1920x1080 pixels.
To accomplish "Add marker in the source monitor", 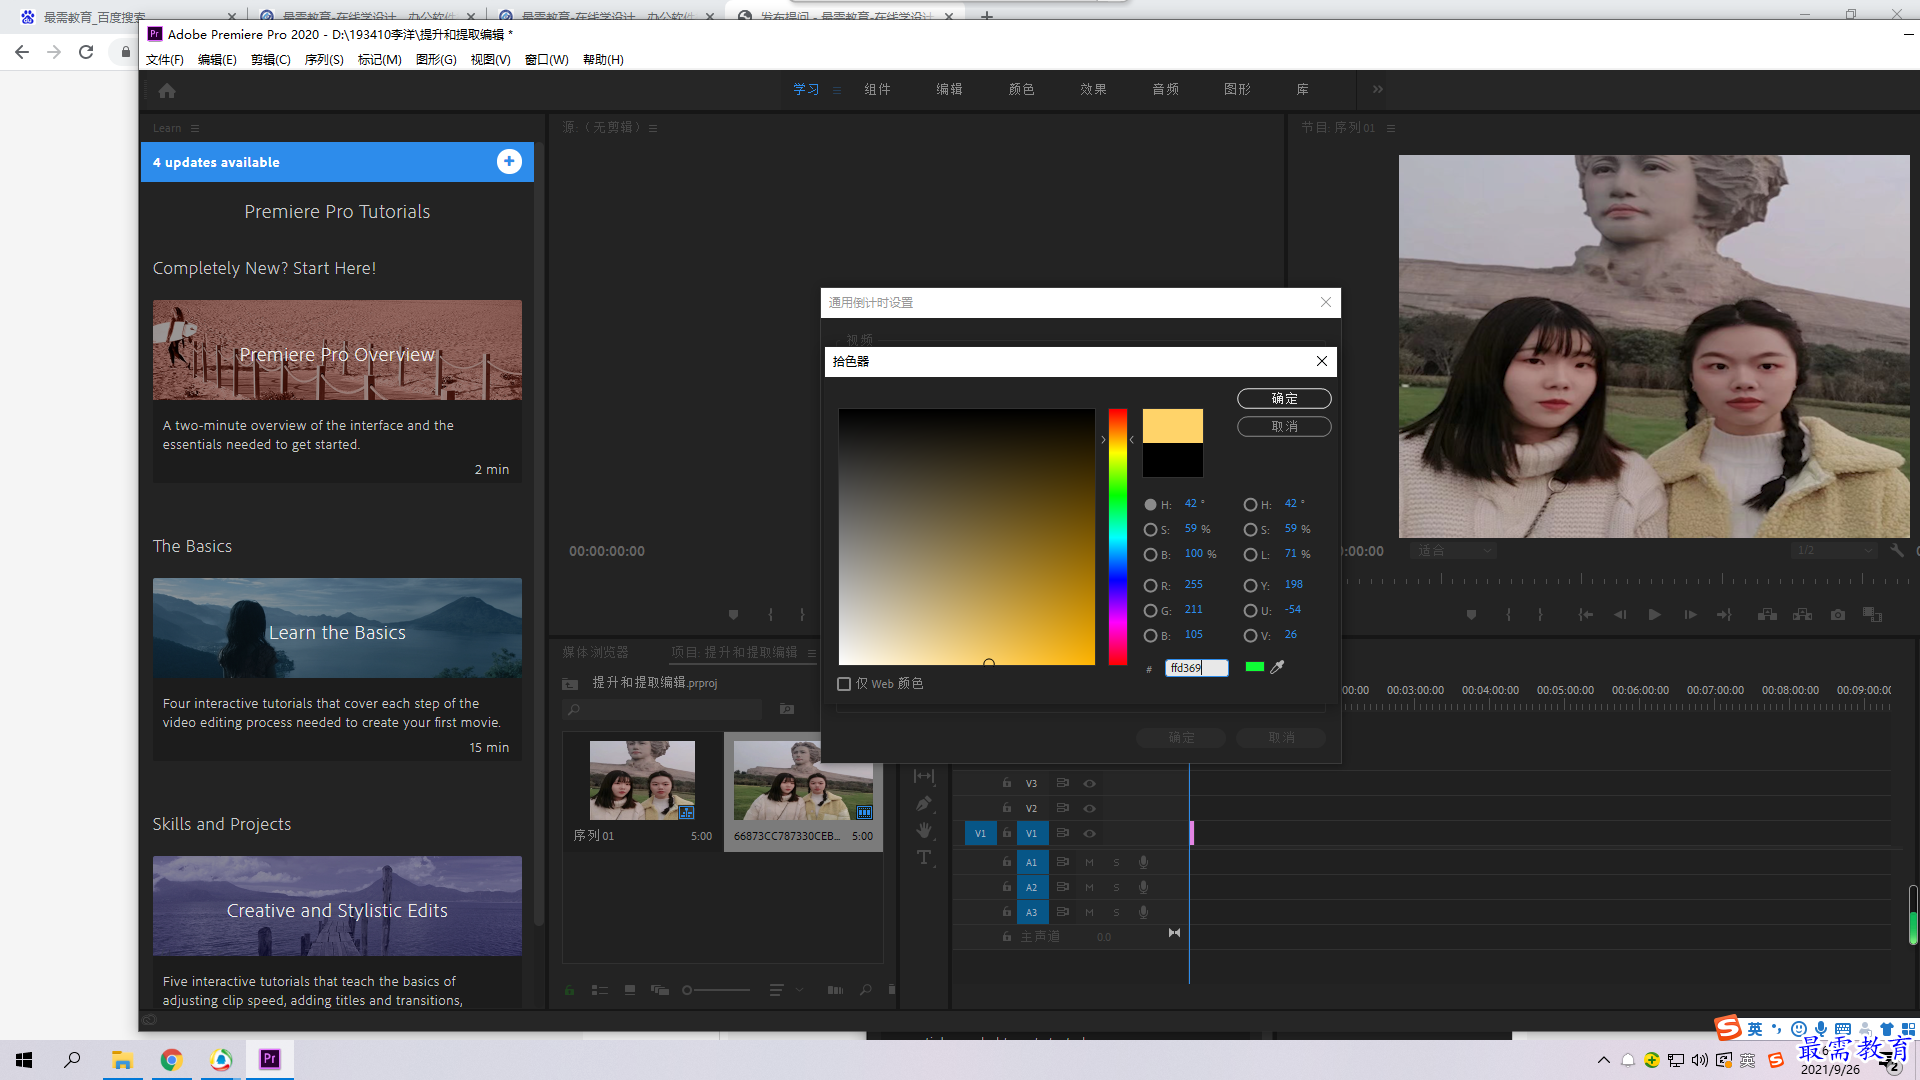I will click(x=733, y=615).
